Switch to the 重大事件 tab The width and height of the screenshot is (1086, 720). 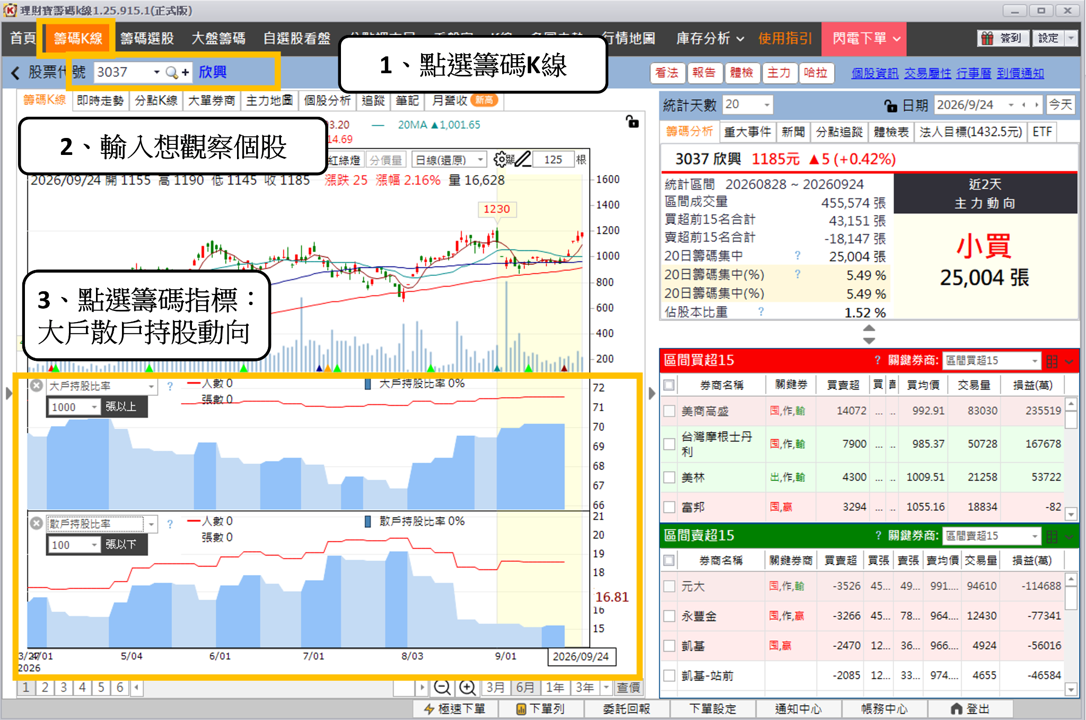[x=747, y=132]
